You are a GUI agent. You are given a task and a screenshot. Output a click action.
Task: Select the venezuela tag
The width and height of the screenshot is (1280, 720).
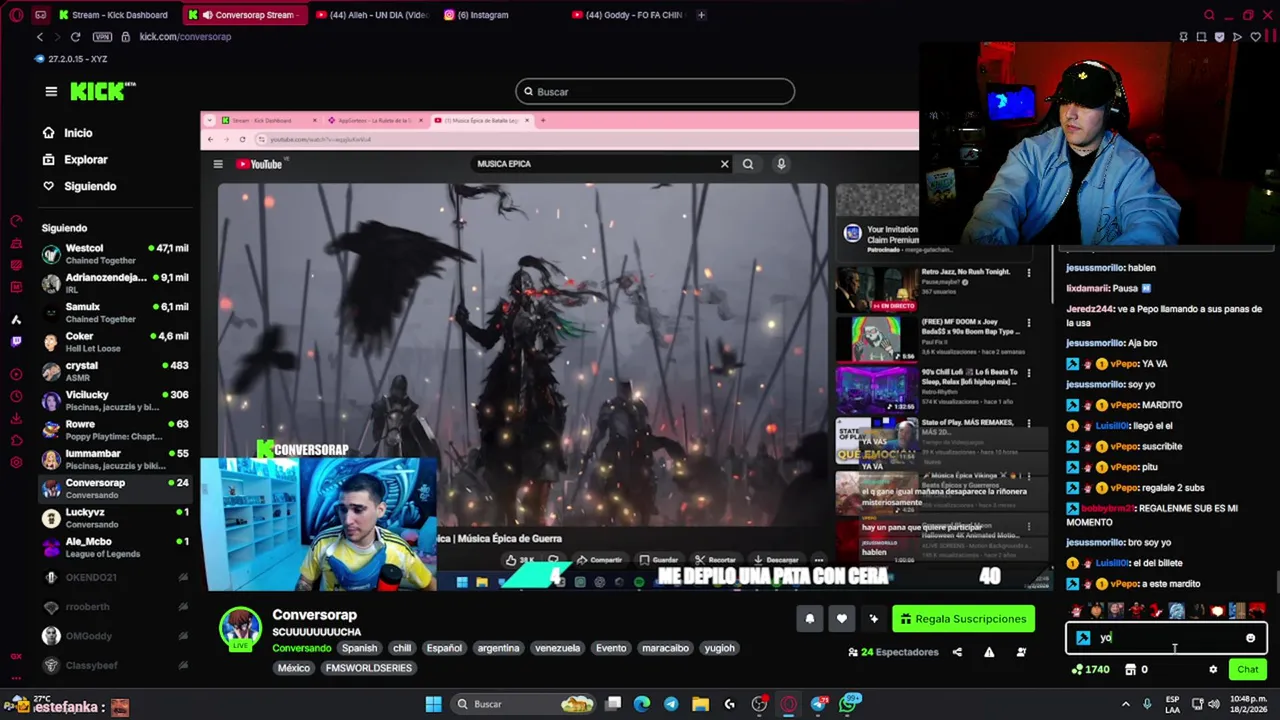557,648
